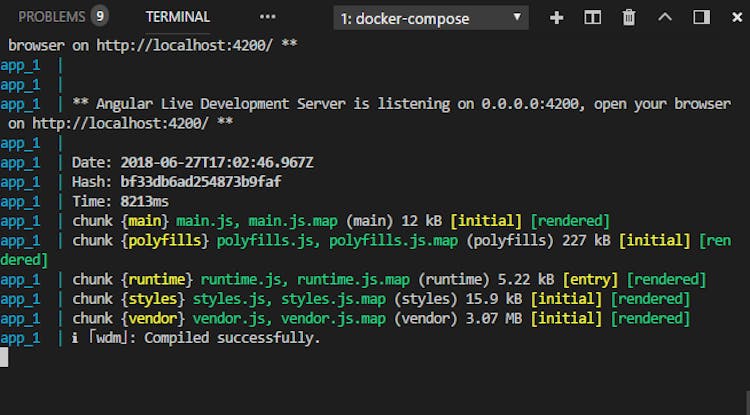Open the three-dot panel overflow menu
The height and width of the screenshot is (415, 750).
point(267,17)
